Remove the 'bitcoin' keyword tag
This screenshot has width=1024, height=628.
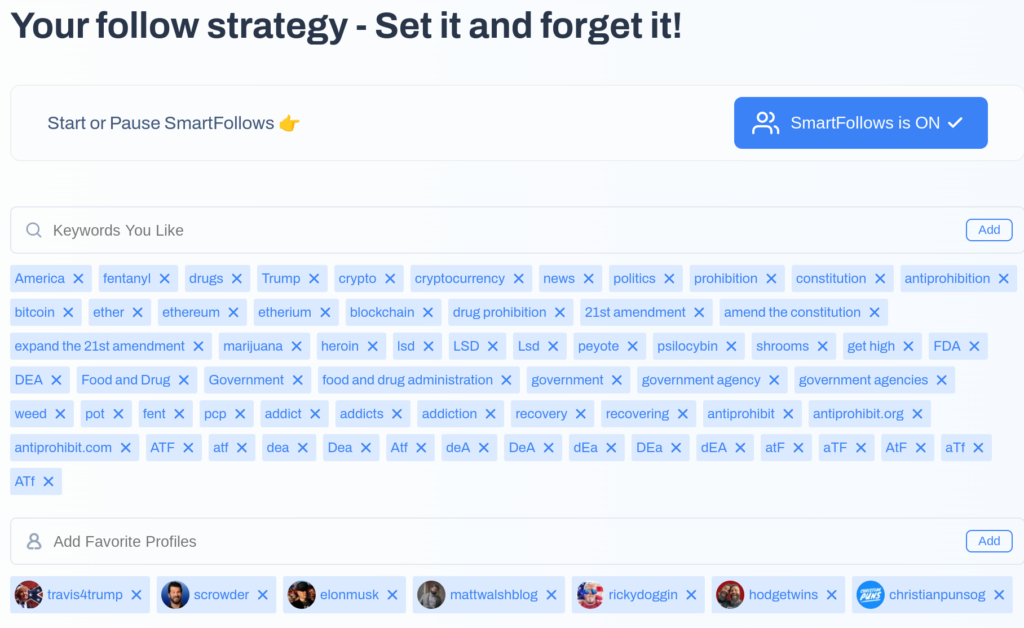pos(68,313)
